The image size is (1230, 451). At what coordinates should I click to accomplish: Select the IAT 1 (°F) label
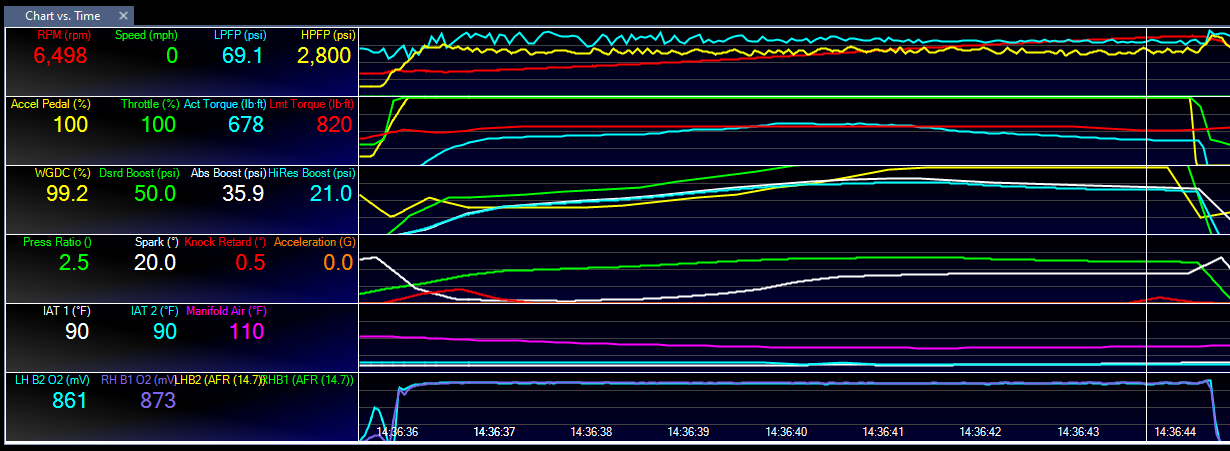tap(66, 311)
